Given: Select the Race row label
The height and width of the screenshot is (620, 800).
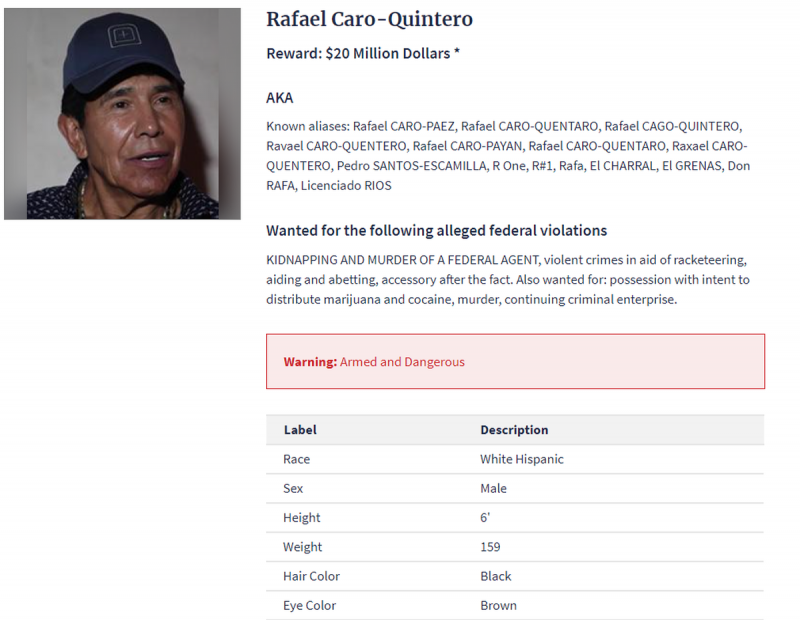Looking at the screenshot, I should (x=297, y=459).
